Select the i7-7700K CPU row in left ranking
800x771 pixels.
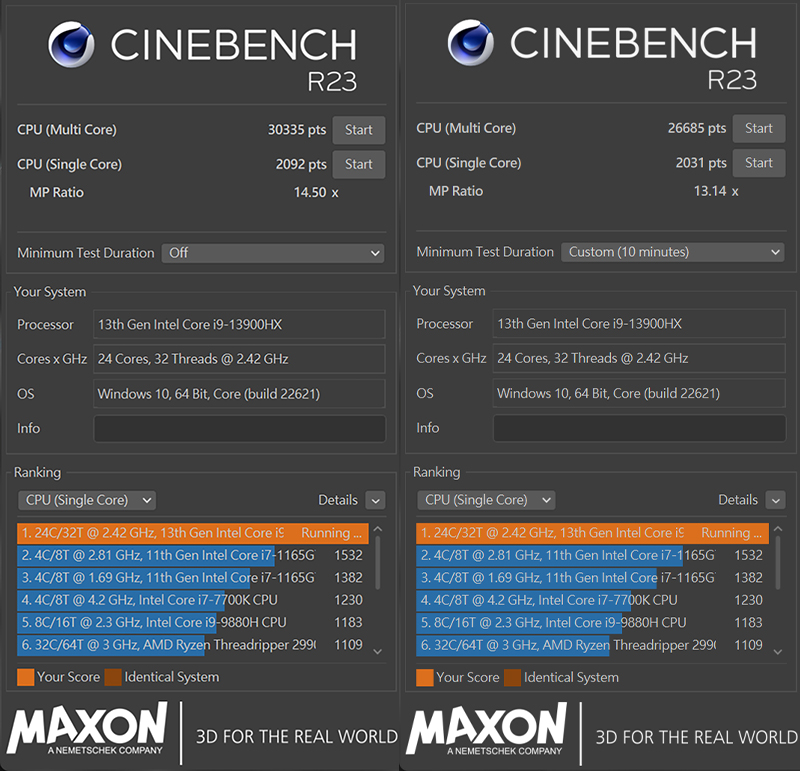[x=193, y=601]
